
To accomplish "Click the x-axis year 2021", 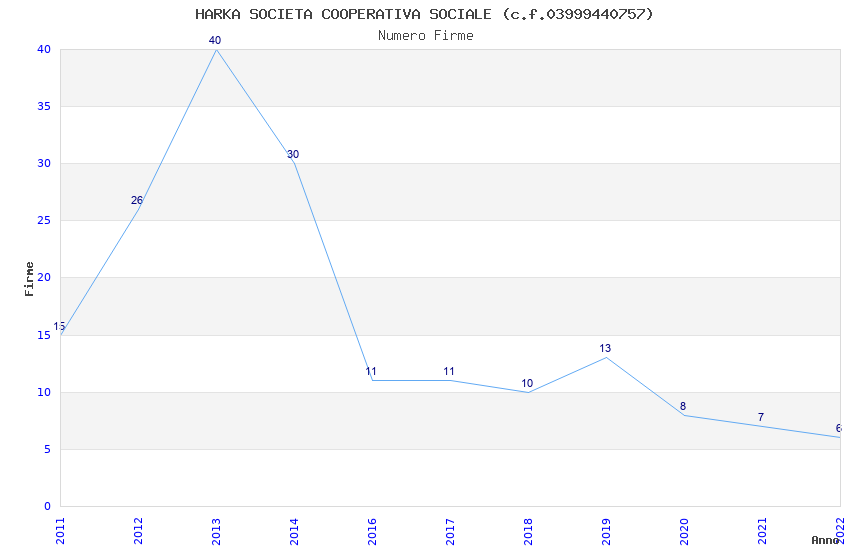I will [x=763, y=531].
